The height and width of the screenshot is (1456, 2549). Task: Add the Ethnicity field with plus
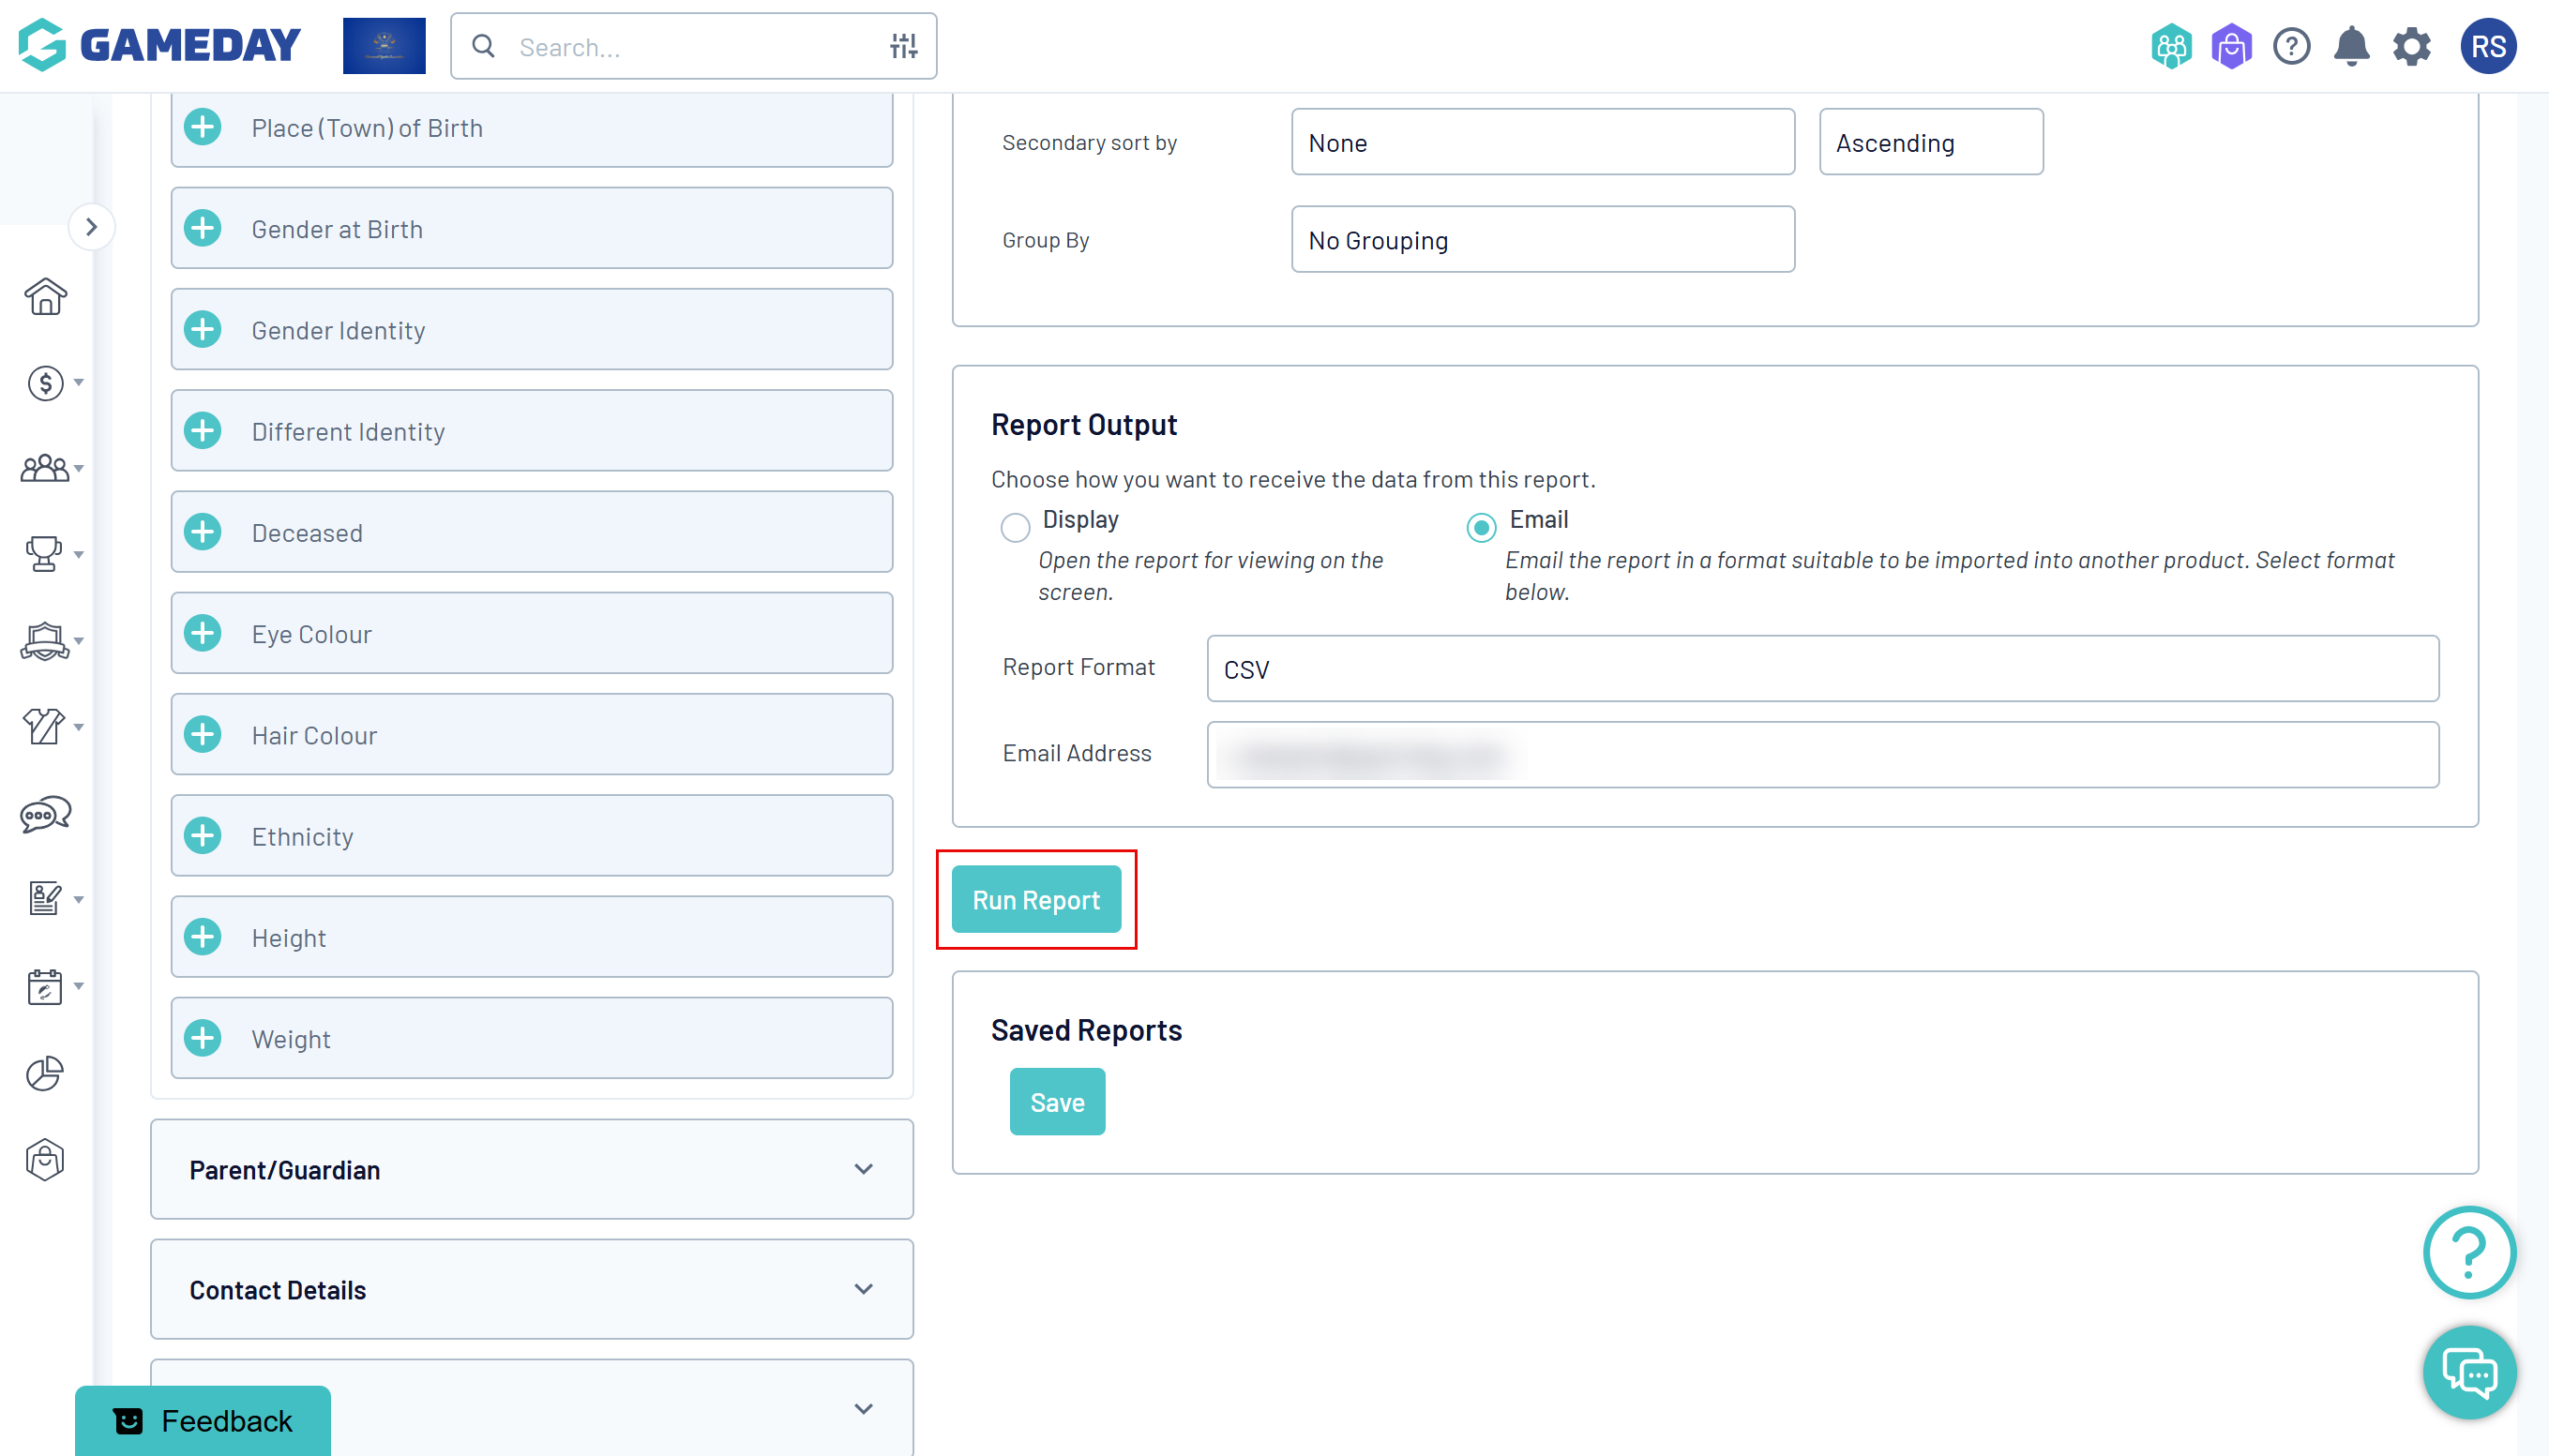[x=203, y=835]
